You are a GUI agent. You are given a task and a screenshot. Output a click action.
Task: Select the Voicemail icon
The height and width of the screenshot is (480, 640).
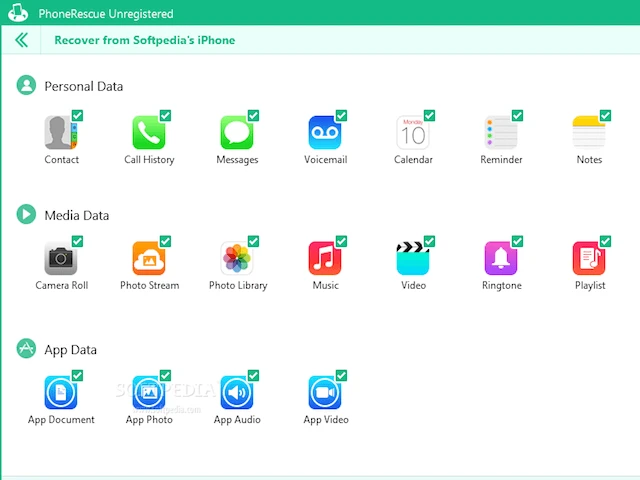[x=325, y=132]
